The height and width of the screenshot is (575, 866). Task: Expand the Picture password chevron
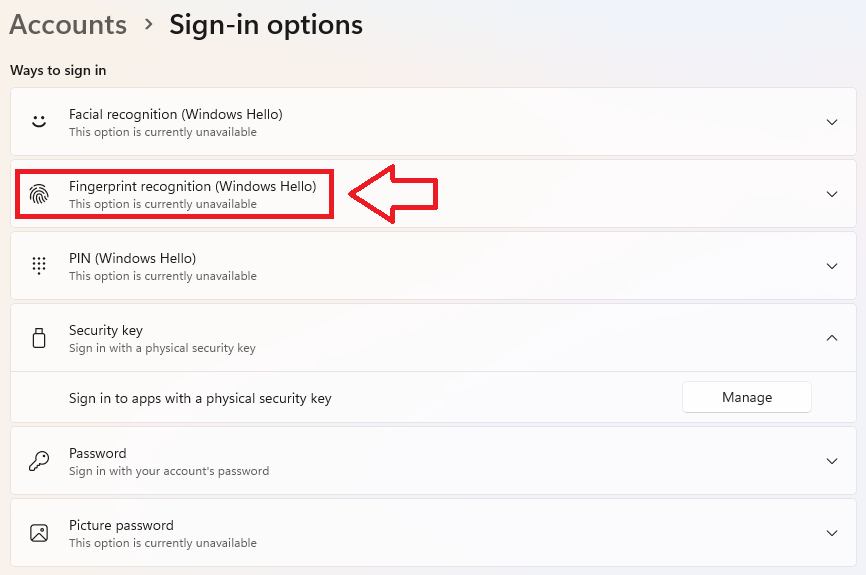[x=831, y=533]
